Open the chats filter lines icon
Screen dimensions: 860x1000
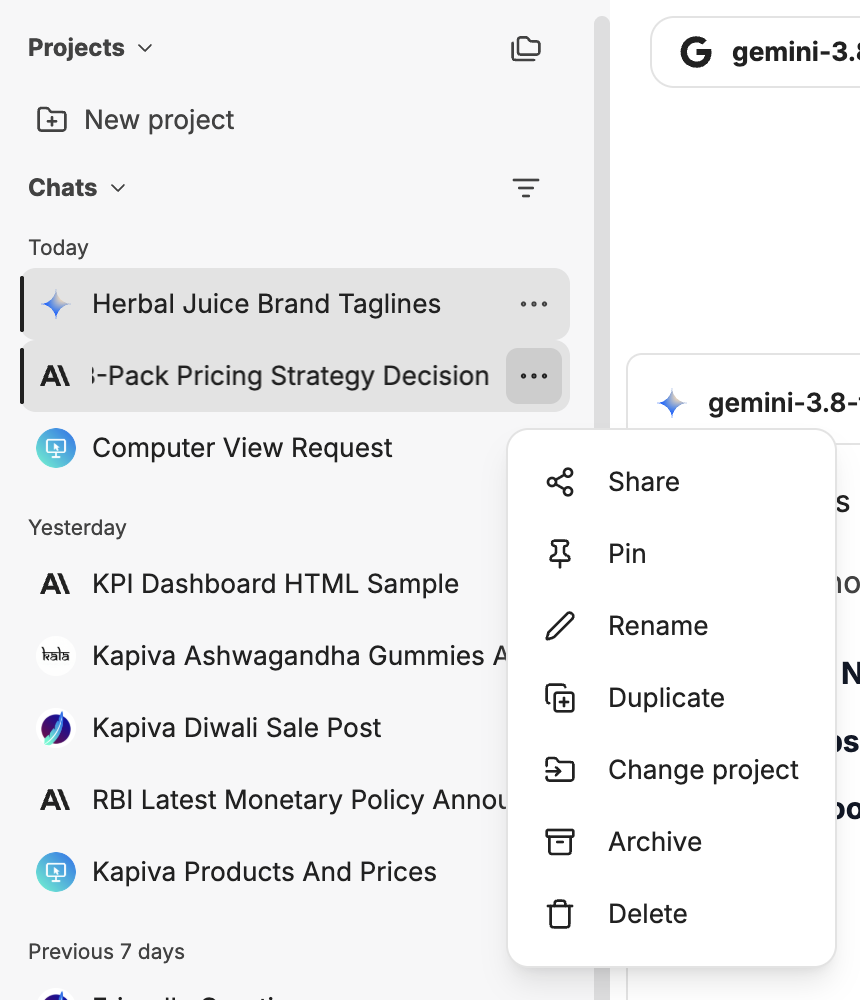pyautogui.click(x=526, y=188)
